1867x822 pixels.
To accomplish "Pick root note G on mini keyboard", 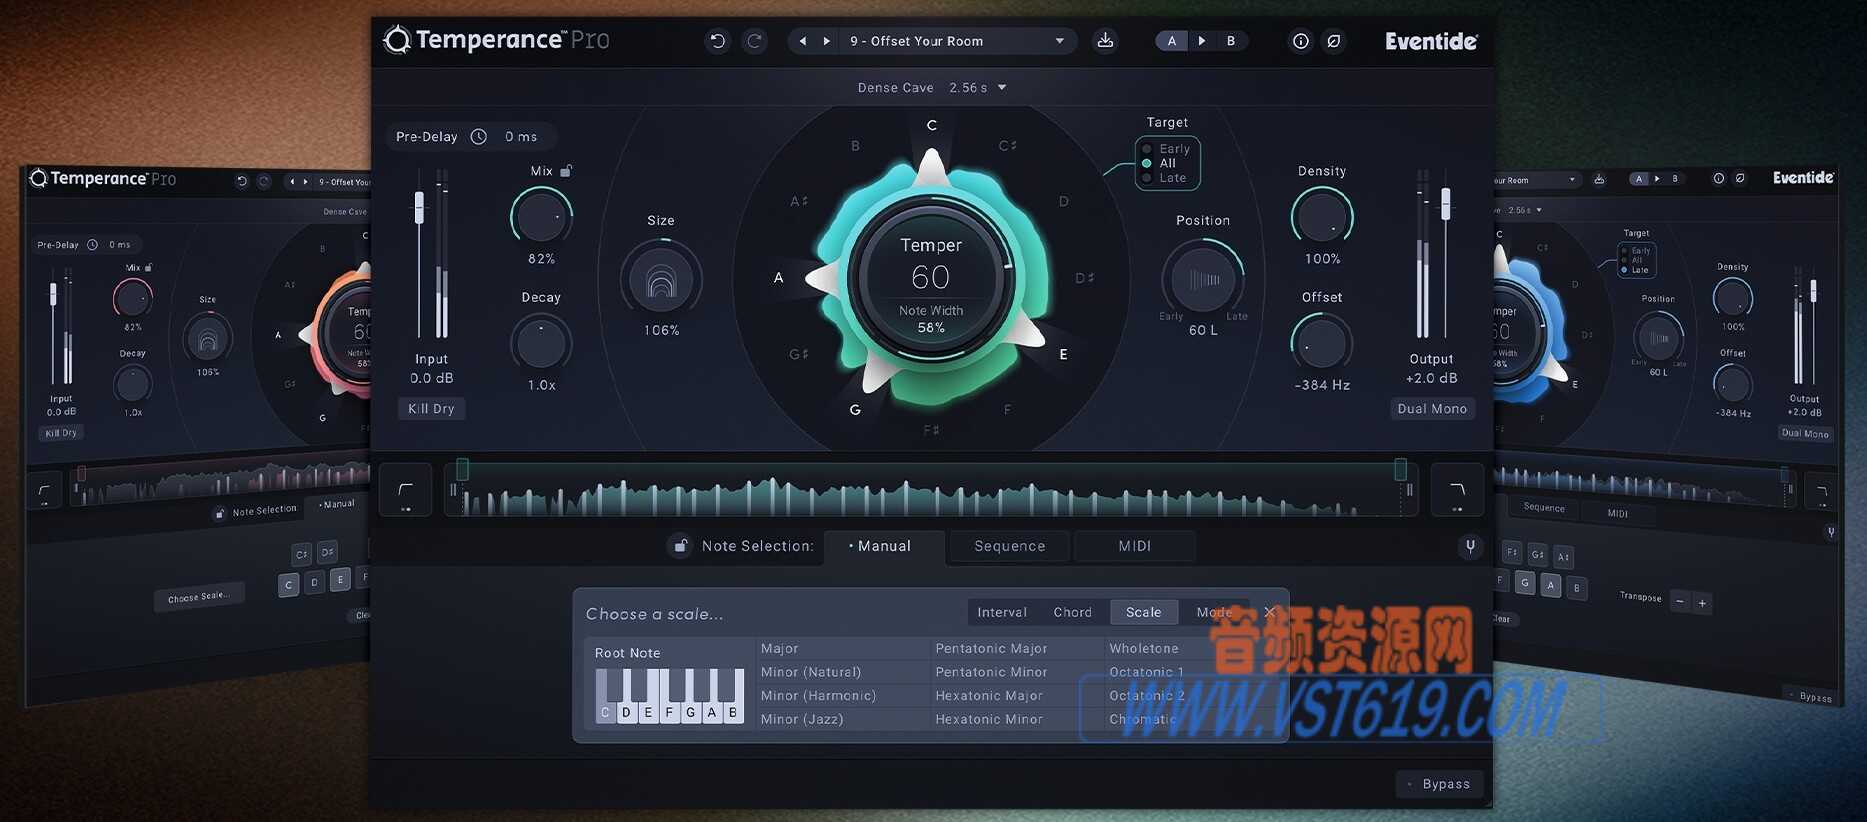I will 691,712.
